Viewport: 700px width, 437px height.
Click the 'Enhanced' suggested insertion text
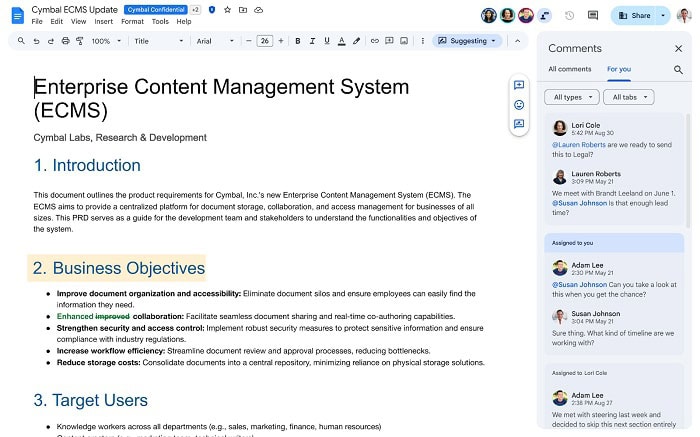[75, 316]
